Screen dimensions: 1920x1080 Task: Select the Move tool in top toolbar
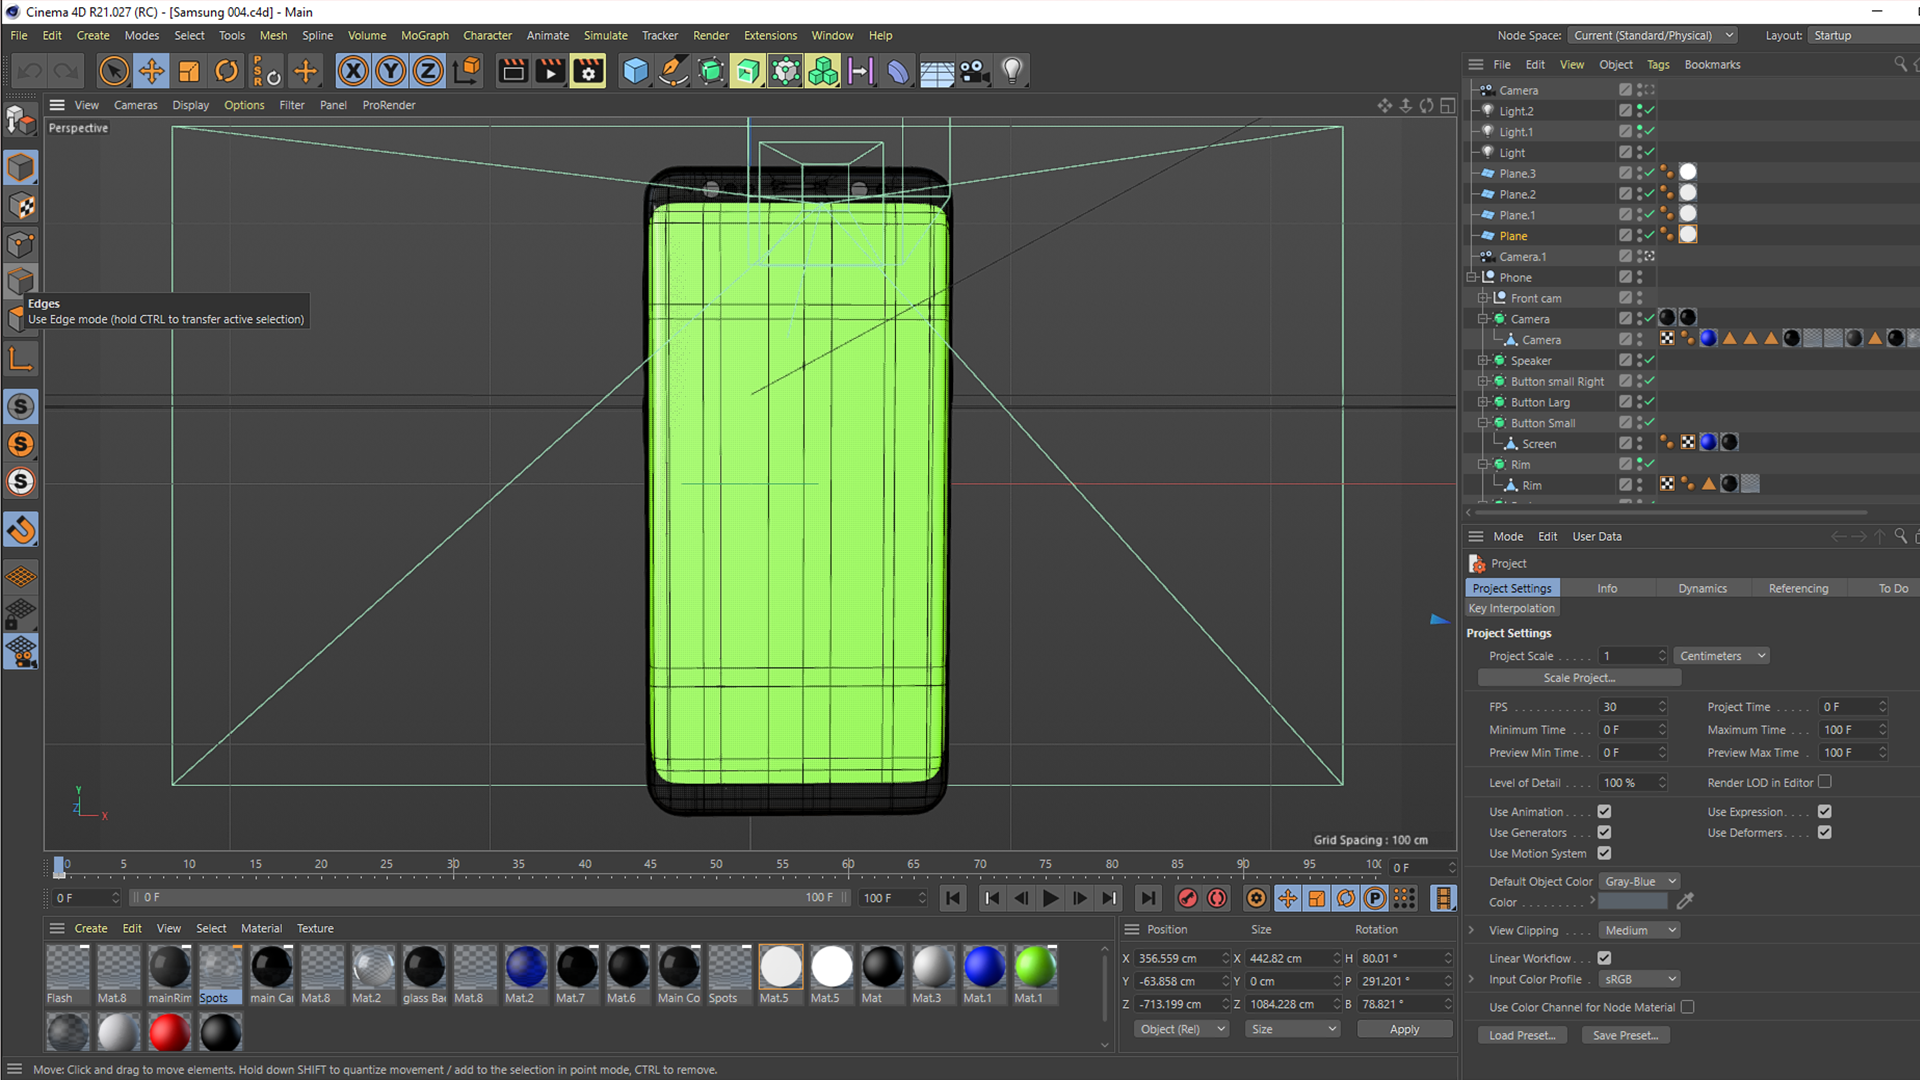151,71
